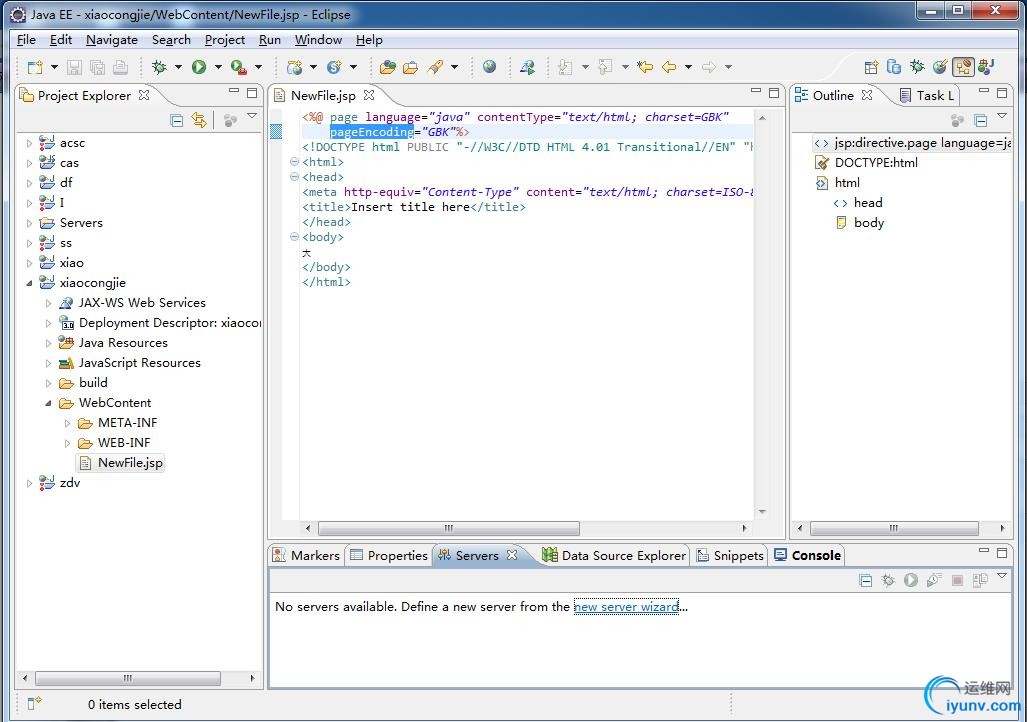Open the Navigate menu

[x=112, y=40]
